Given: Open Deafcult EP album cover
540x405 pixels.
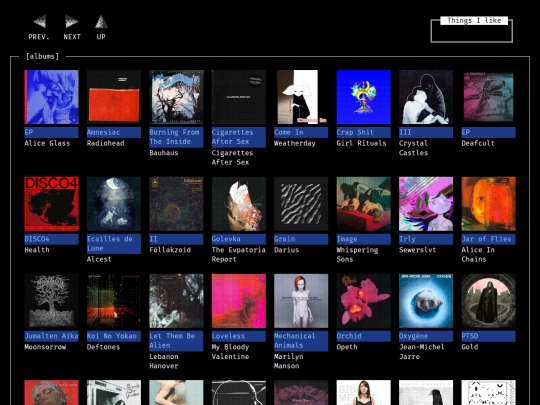Looking at the screenshot, I should (488, 97).
